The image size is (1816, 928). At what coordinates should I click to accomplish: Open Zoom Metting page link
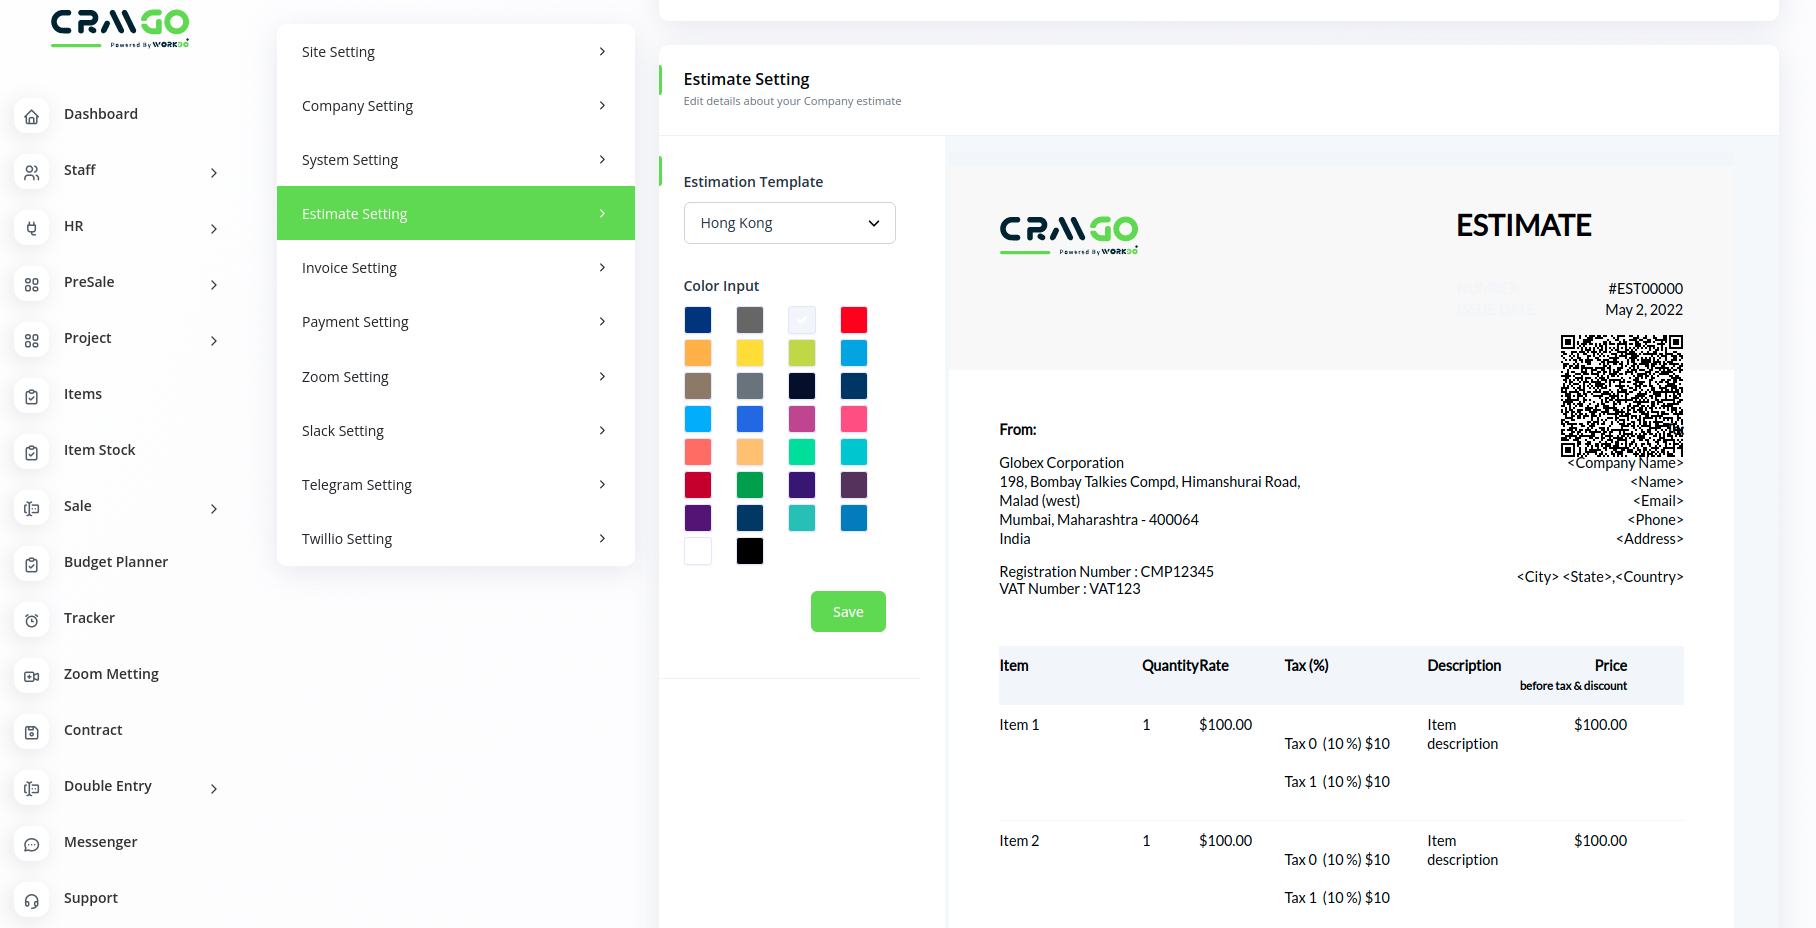click(x=111, y=674)
